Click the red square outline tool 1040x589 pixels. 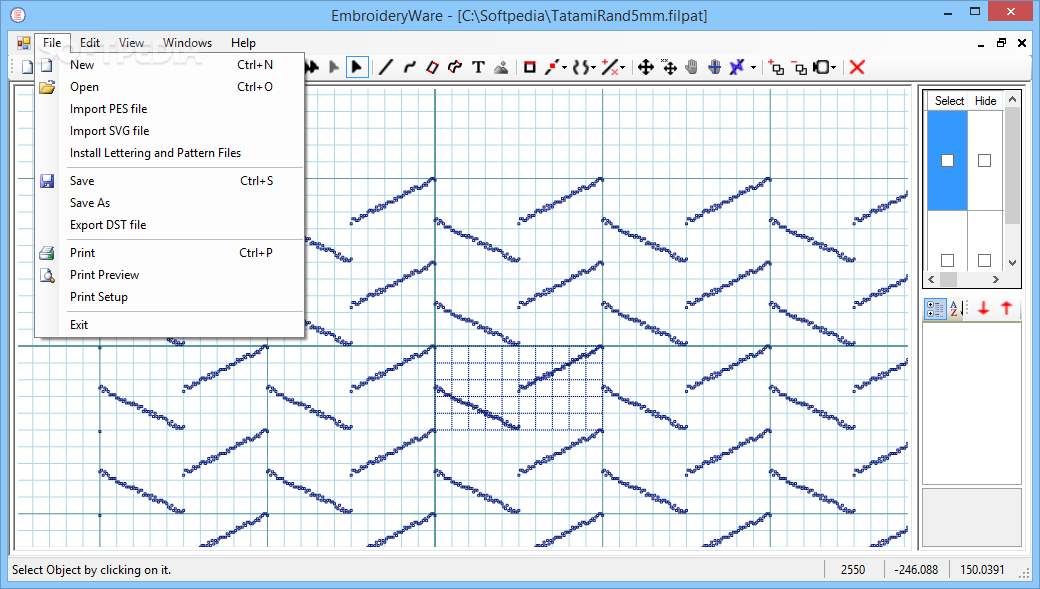coord(529,67)
